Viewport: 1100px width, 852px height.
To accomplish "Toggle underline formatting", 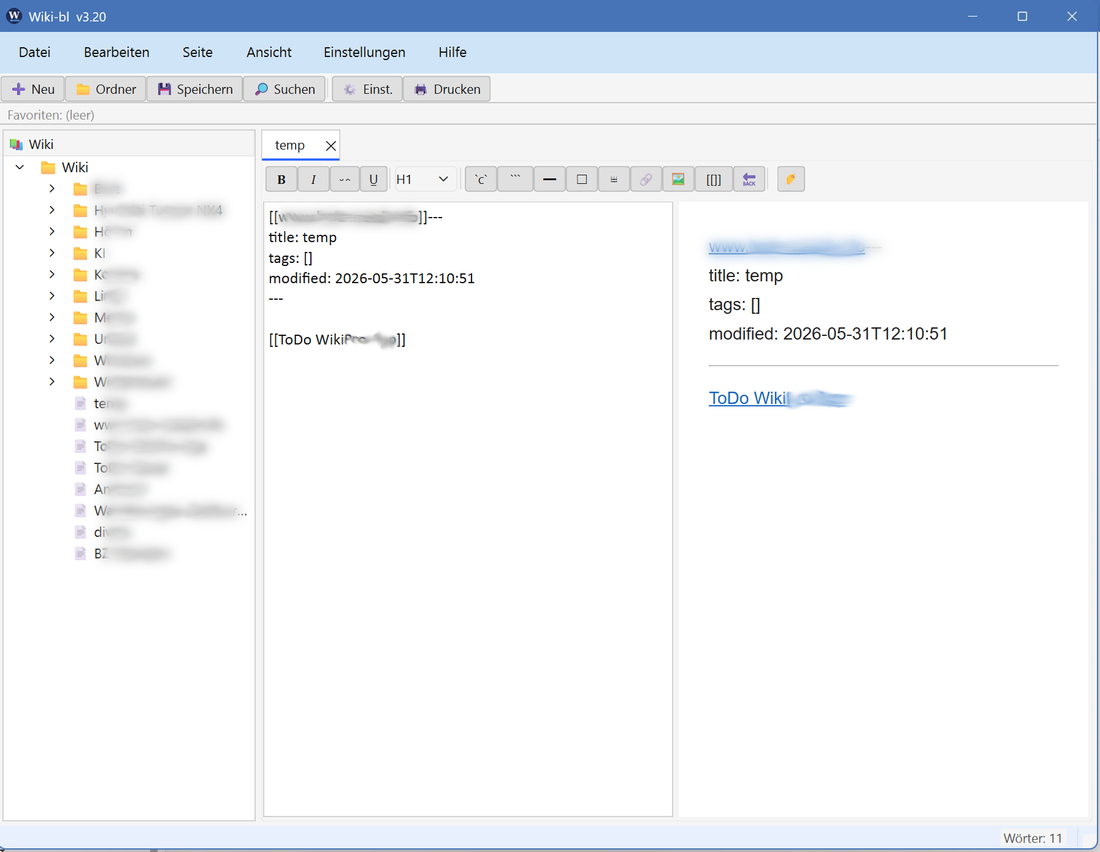I will click(x=373, y=180).
